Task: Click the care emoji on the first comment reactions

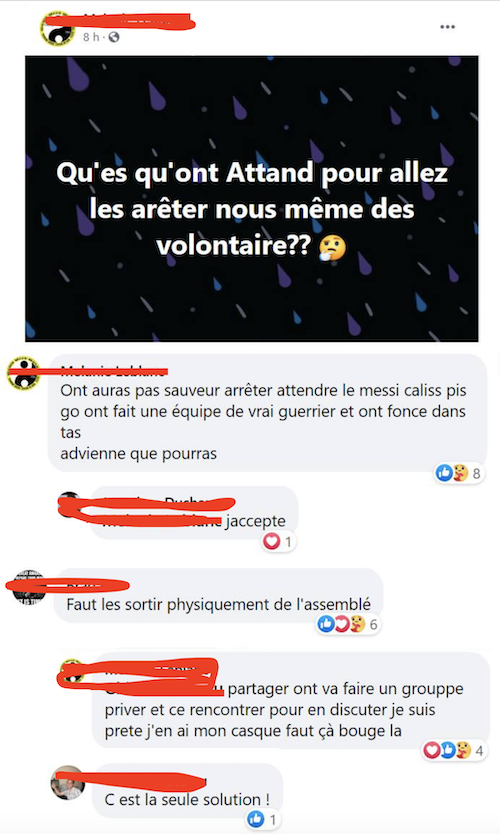Action: (x=460, y=473)
